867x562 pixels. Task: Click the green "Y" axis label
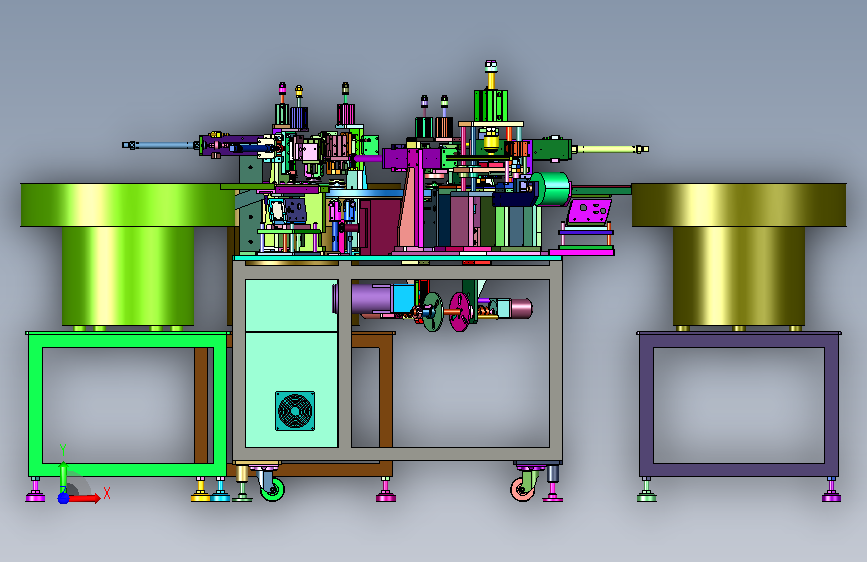(x=63, y=449)
